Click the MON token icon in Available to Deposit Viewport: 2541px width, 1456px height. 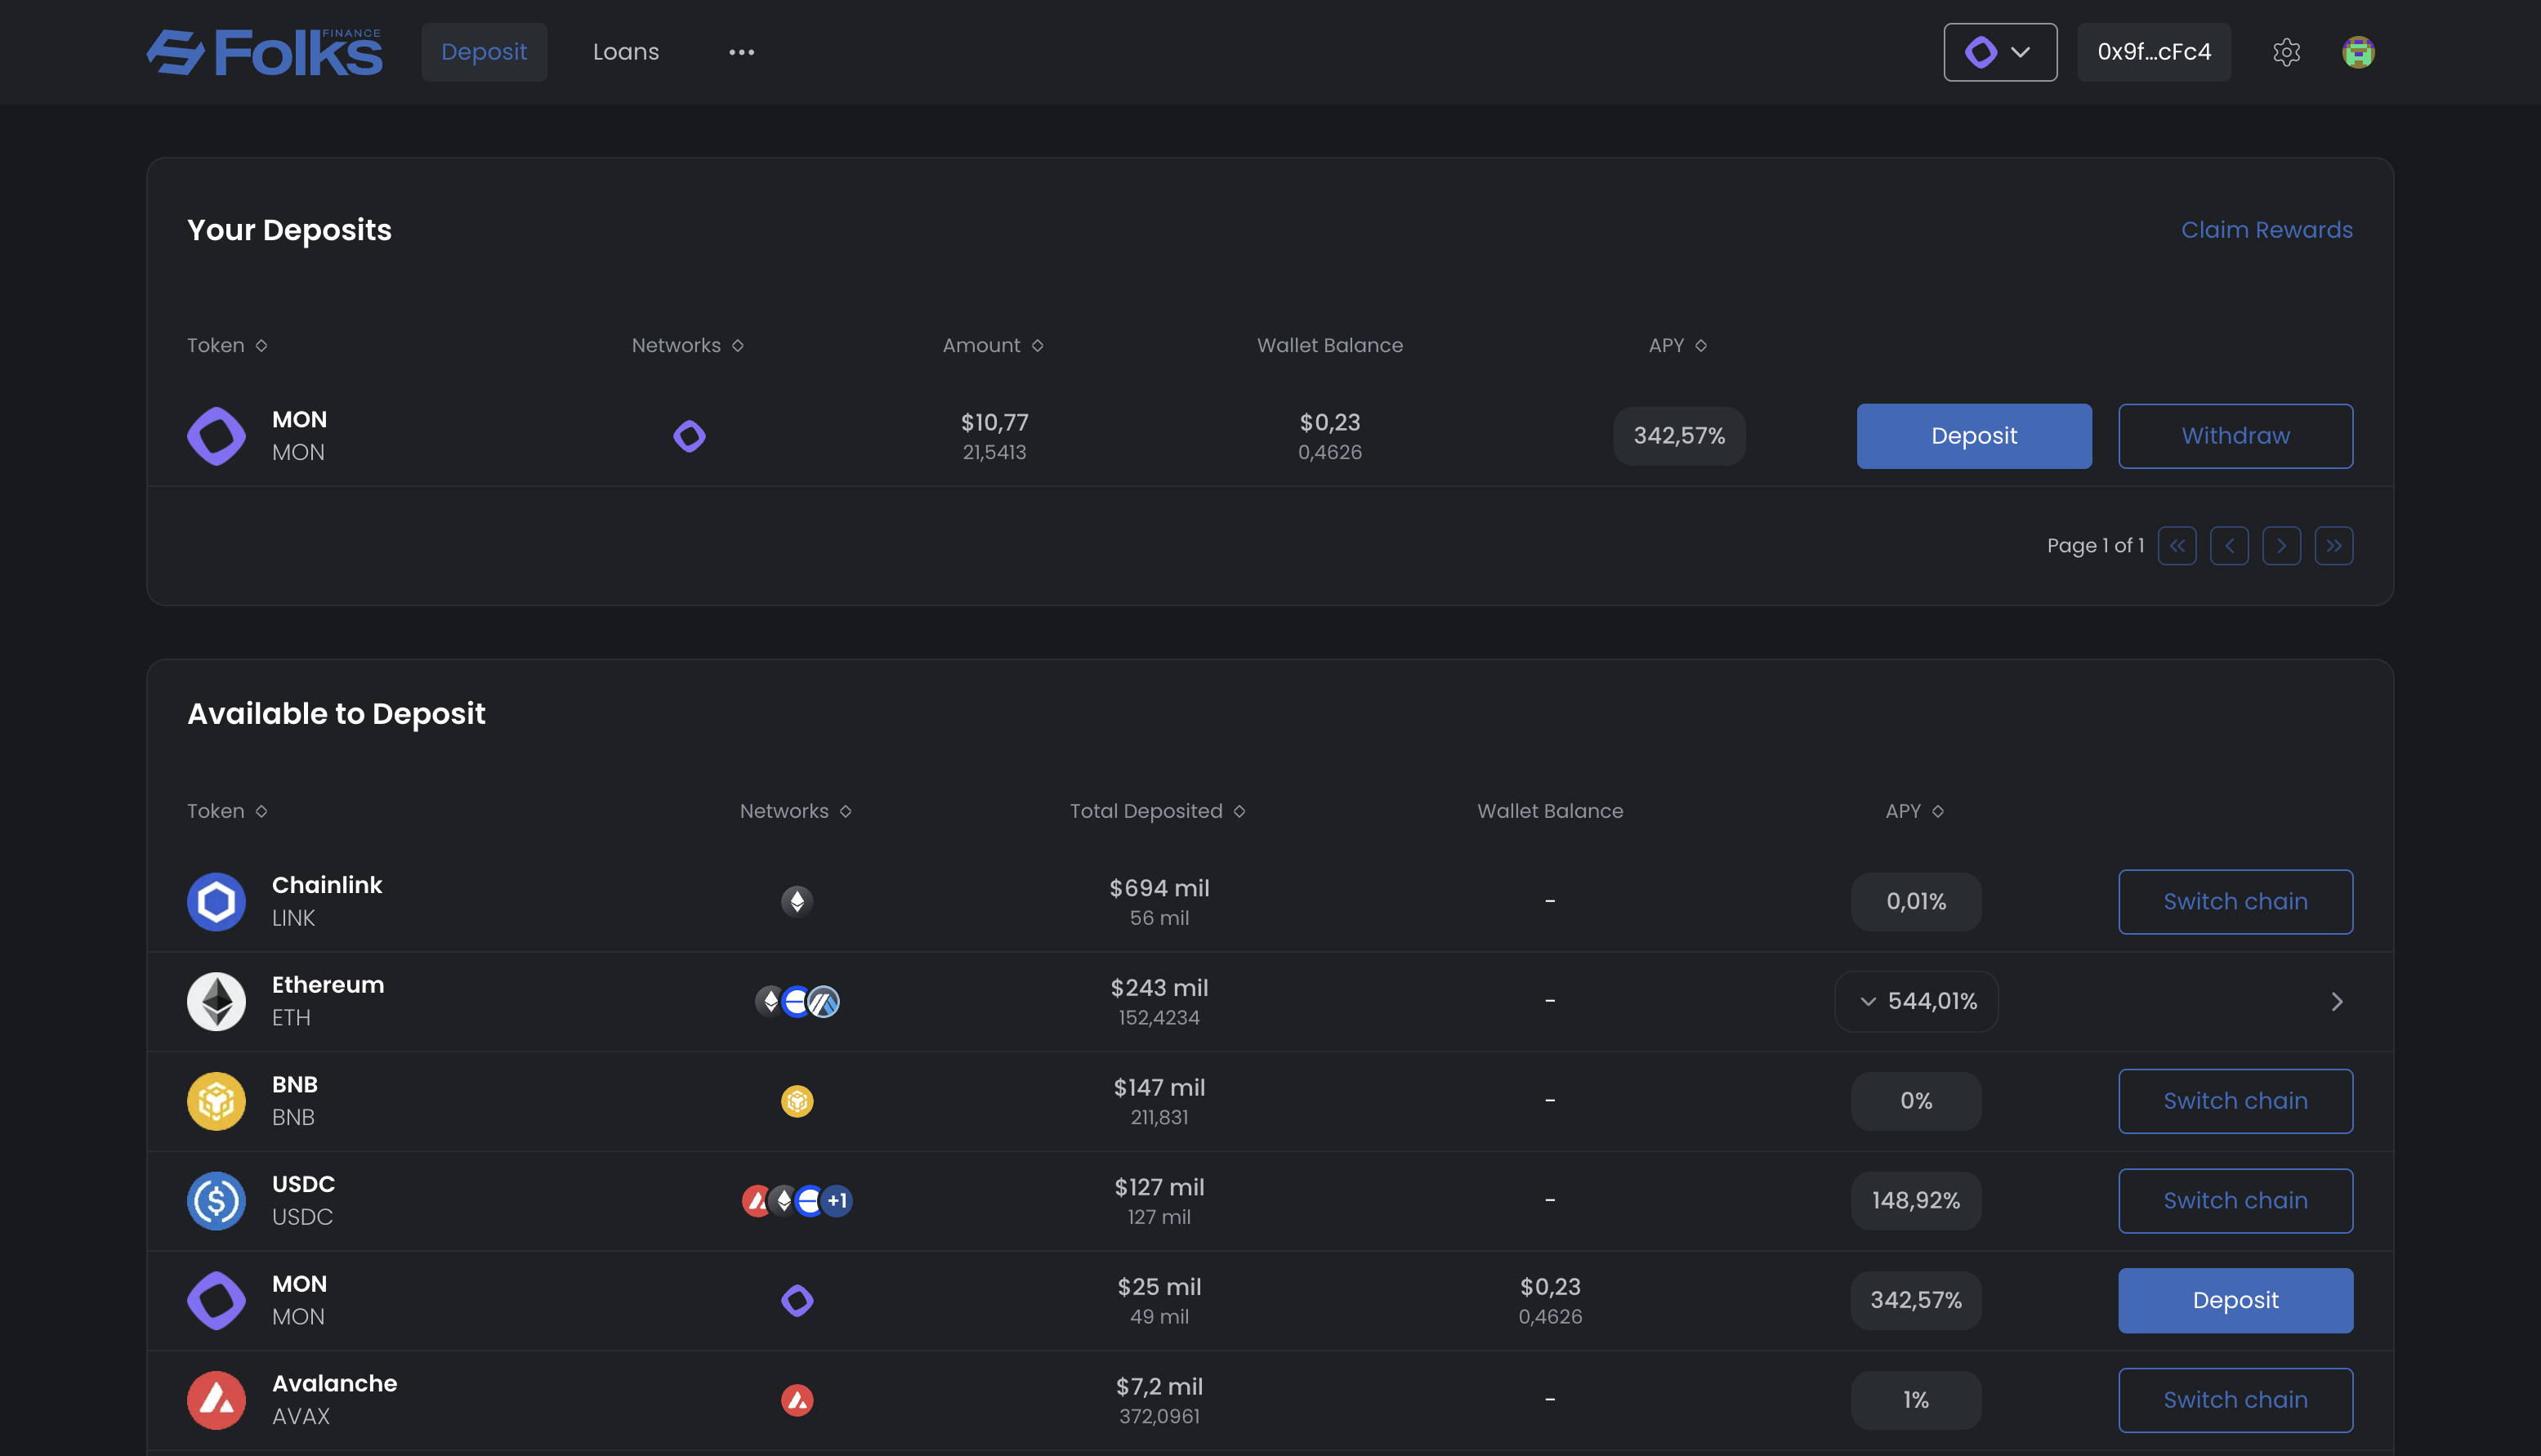coord(216,1301)
